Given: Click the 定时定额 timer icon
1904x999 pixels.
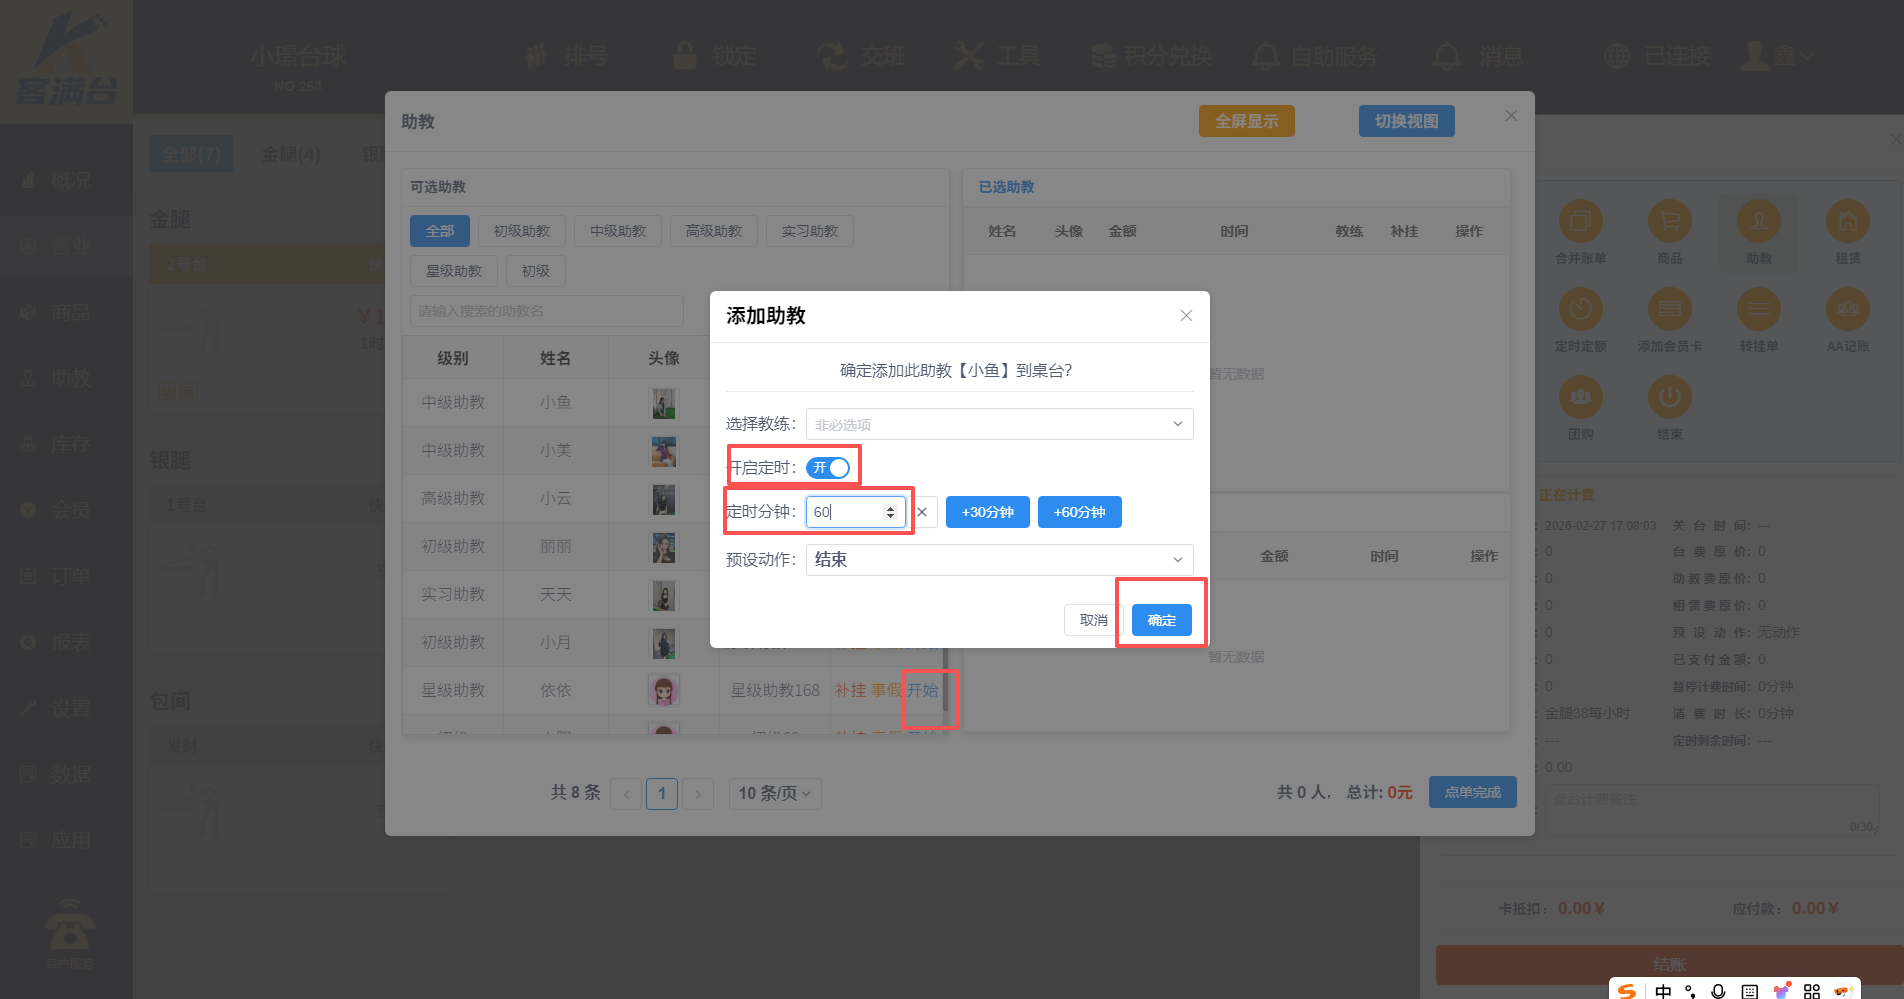Looking at the screenshot, I should point(1580,309).
